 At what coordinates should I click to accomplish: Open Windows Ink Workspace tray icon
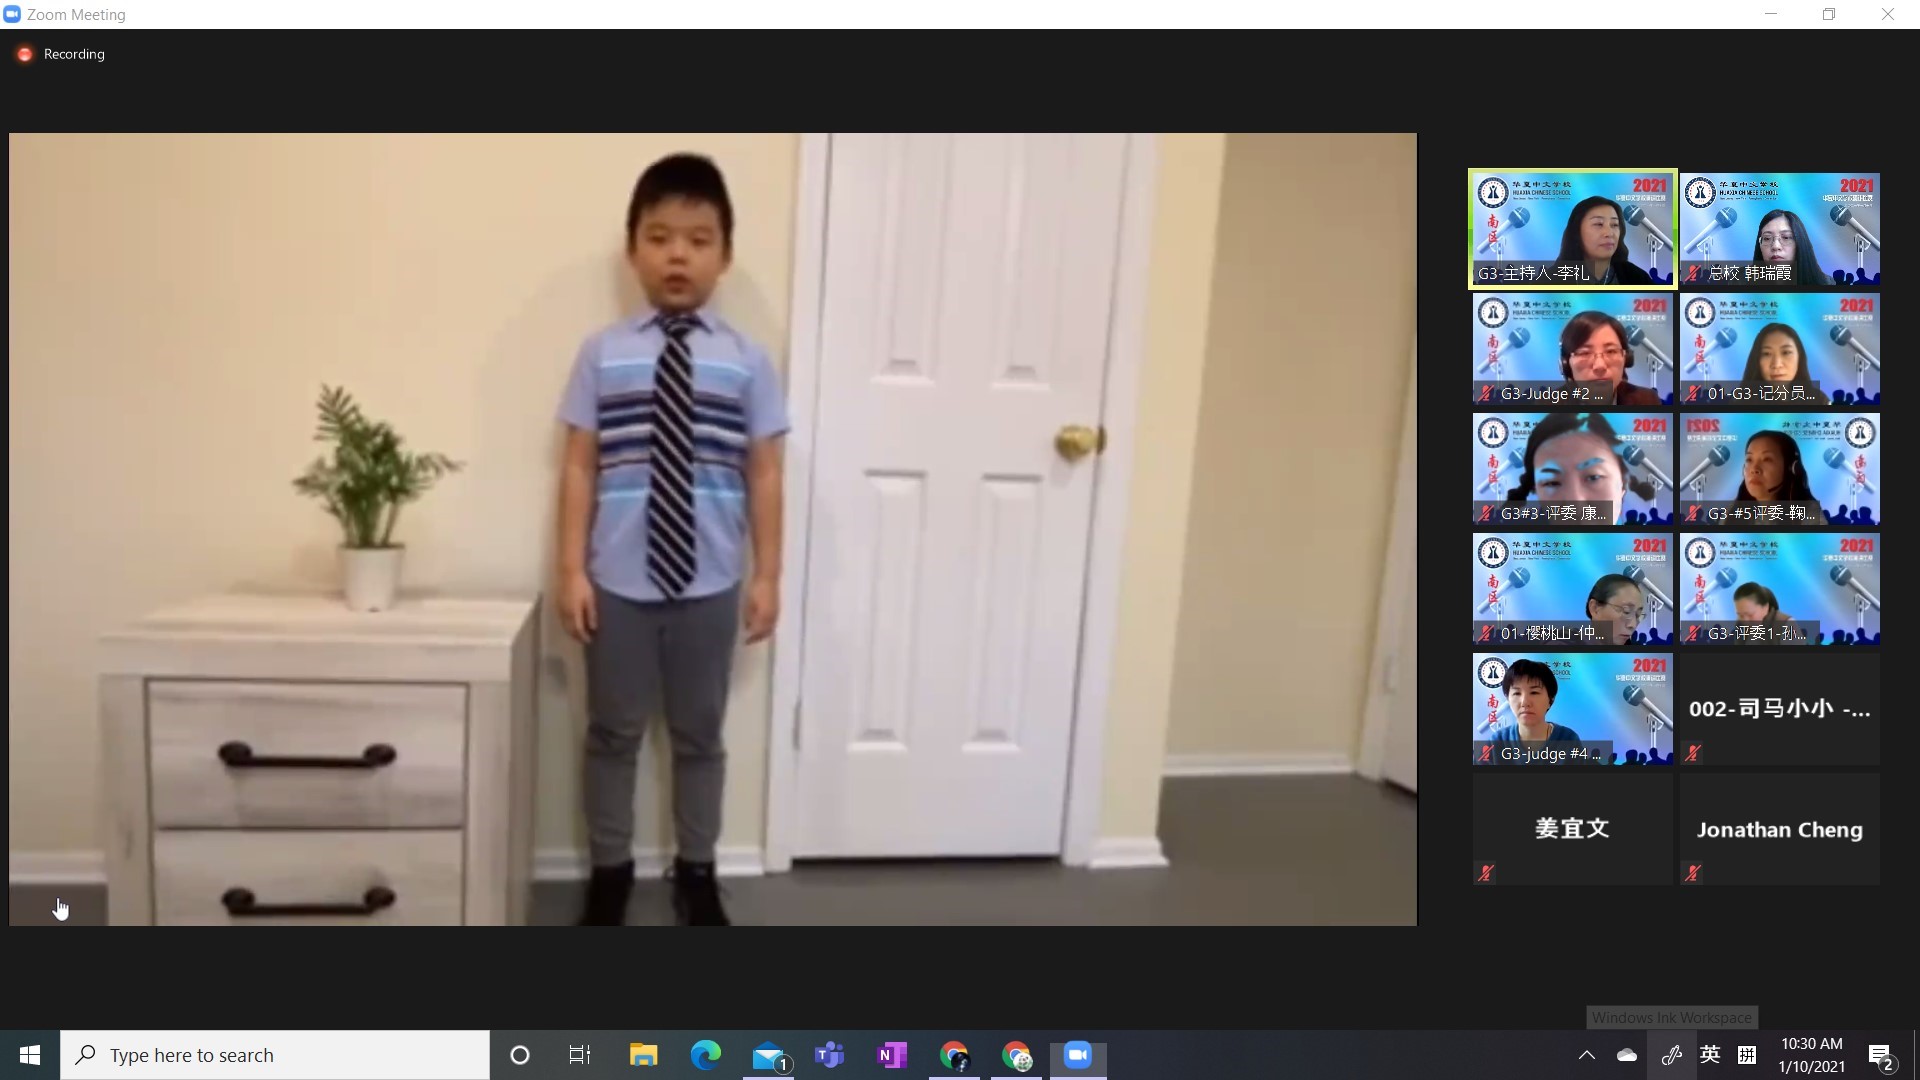[1671, 1055]
